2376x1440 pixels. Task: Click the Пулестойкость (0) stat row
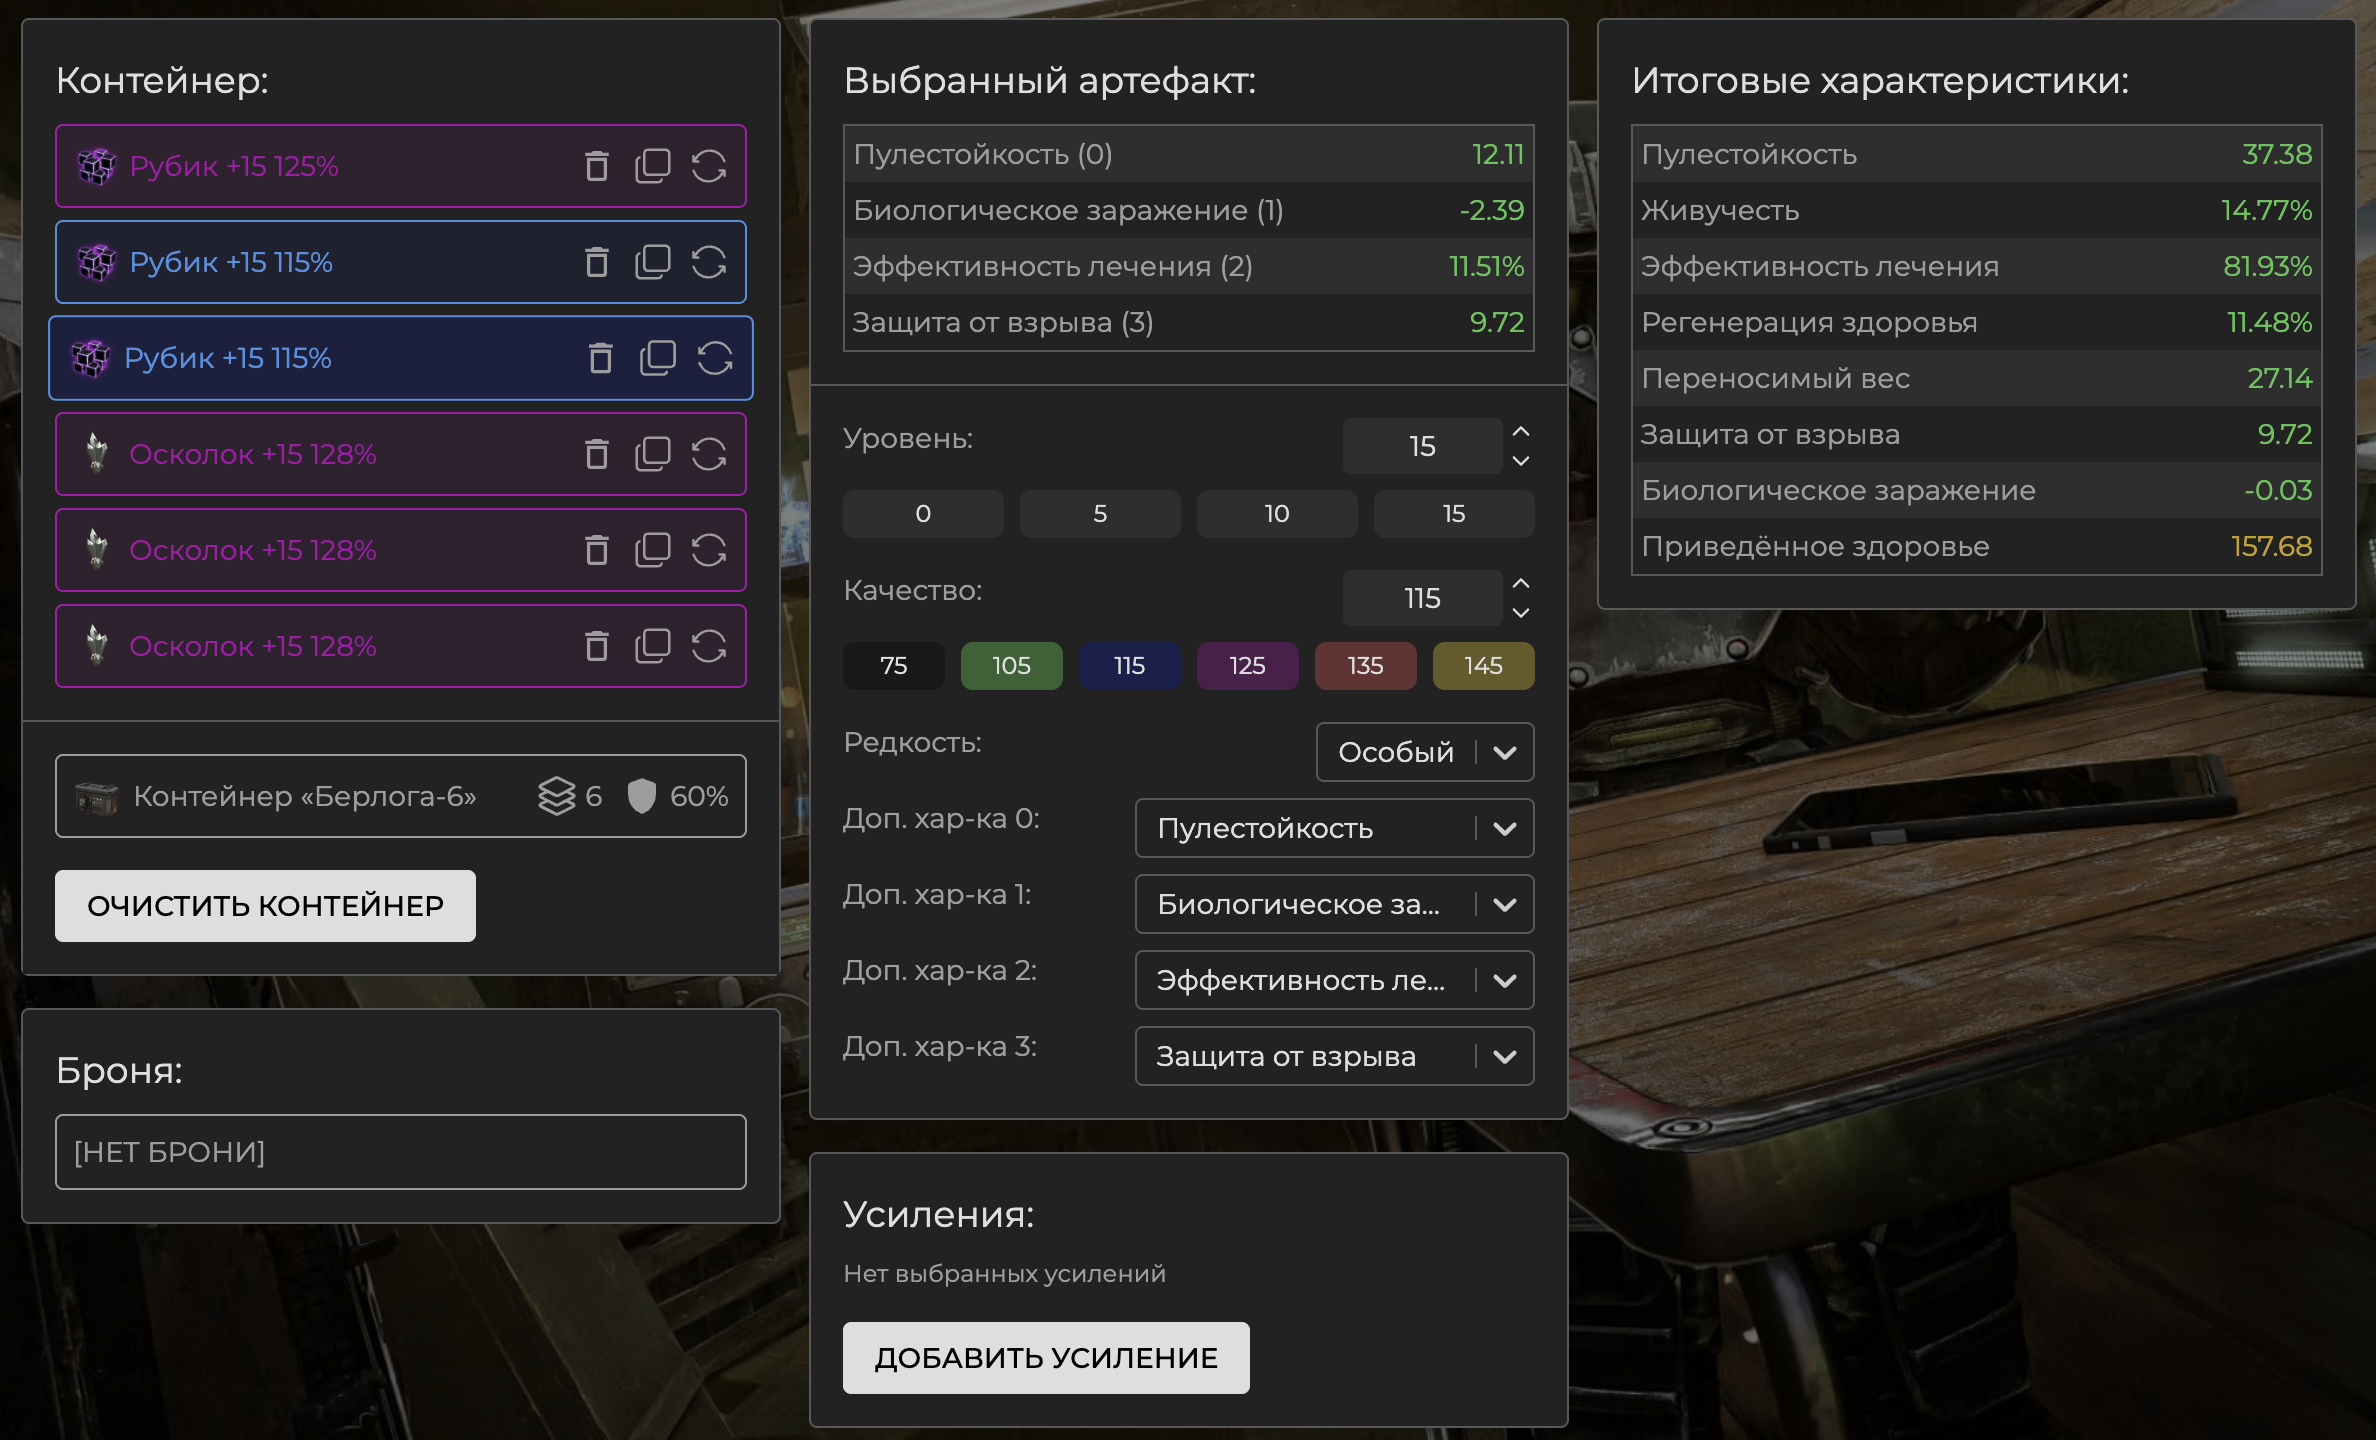pyautogui.click(x=1189, y=154)
